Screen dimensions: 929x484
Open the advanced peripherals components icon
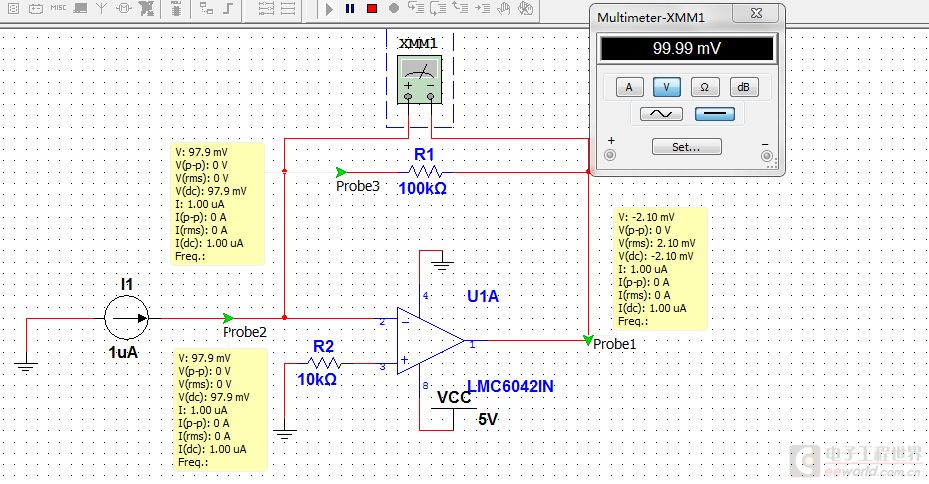(x=80, y=8)
